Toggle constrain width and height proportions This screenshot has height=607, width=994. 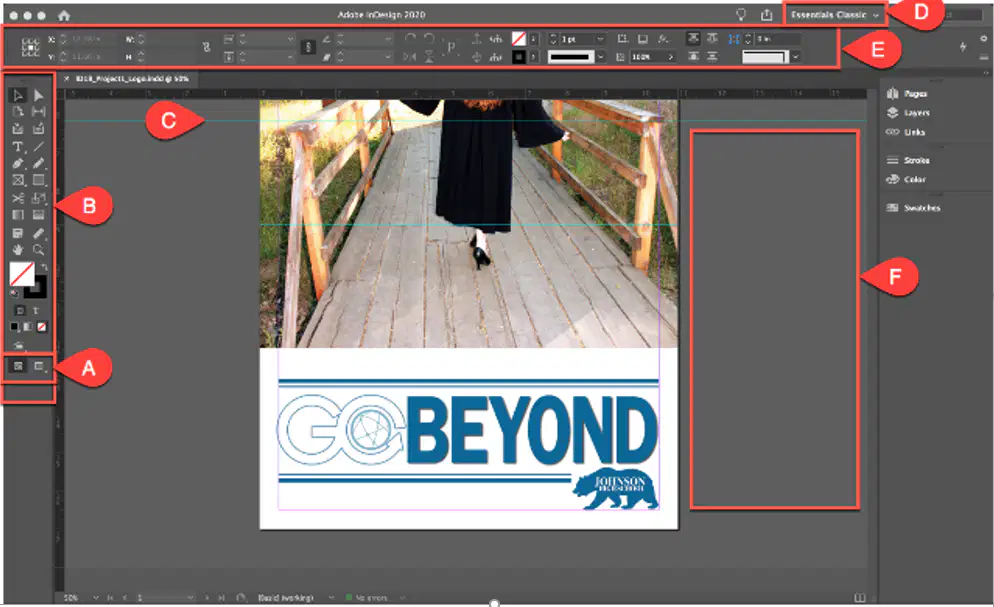(207, 47)
